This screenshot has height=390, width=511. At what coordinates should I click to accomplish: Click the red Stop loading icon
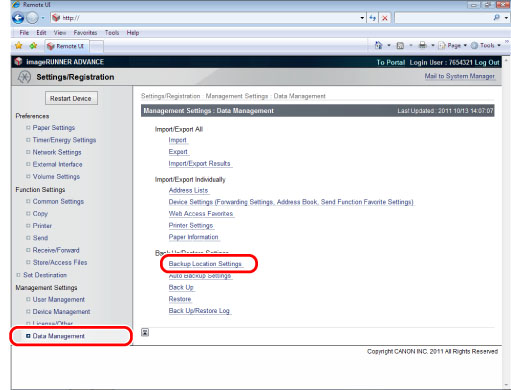coord(385,18)
